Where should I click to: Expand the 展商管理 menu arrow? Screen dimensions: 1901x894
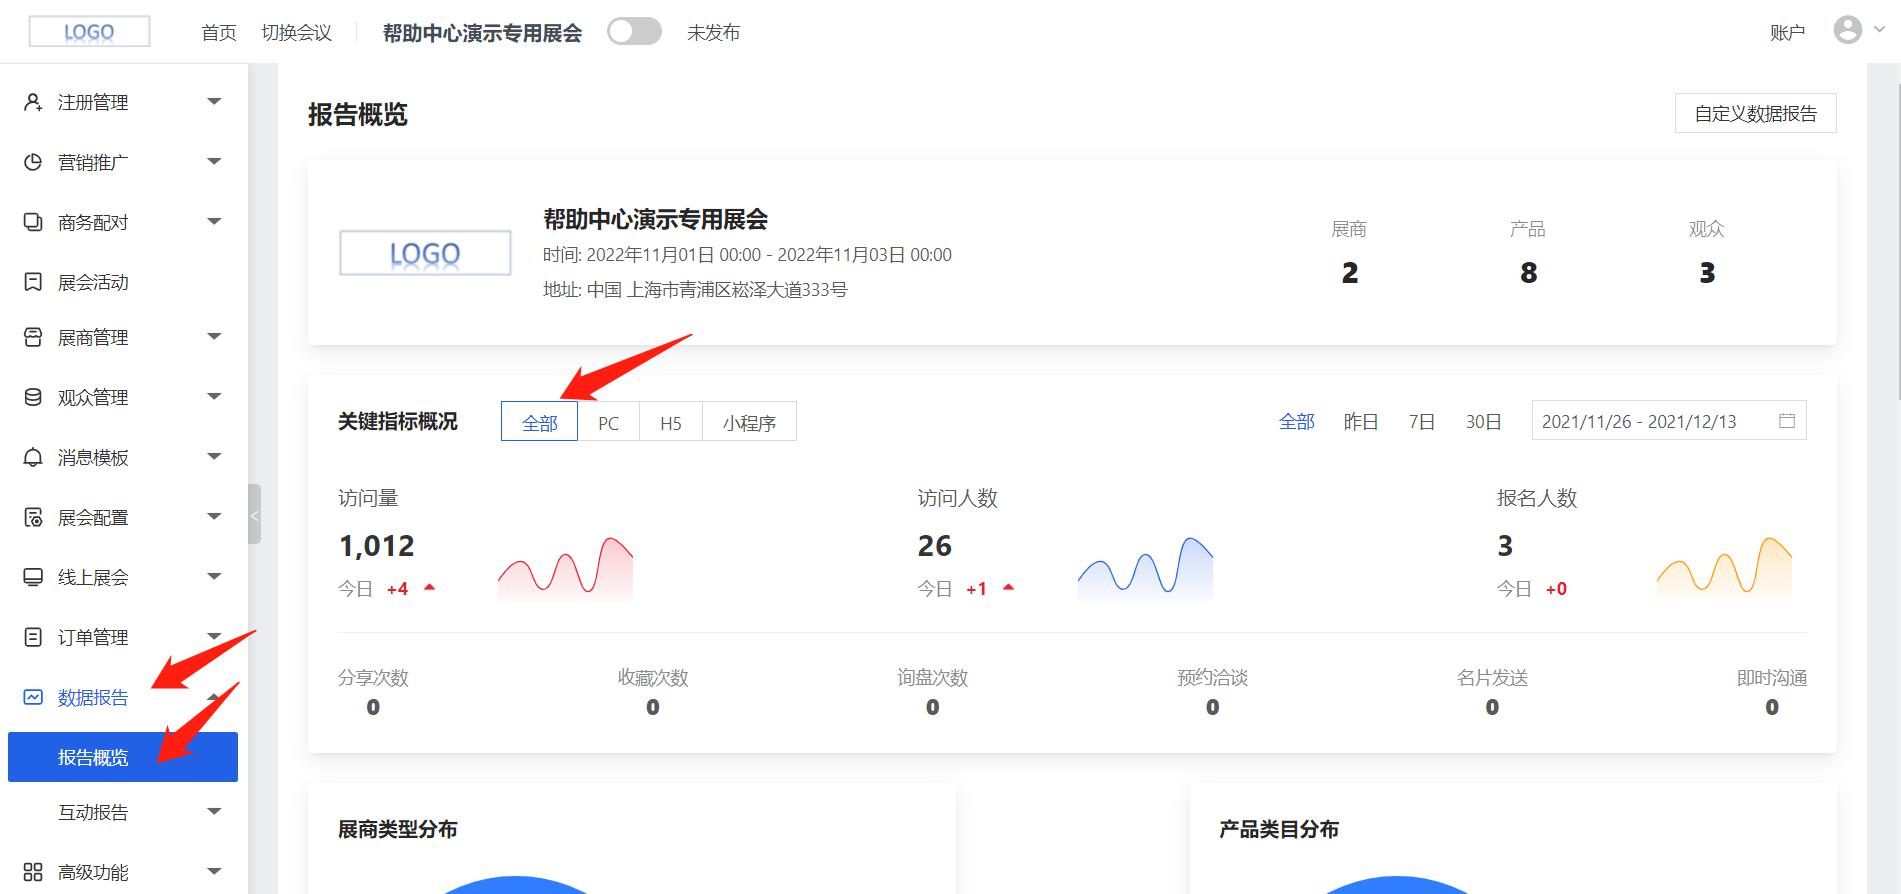click(214, 337)
